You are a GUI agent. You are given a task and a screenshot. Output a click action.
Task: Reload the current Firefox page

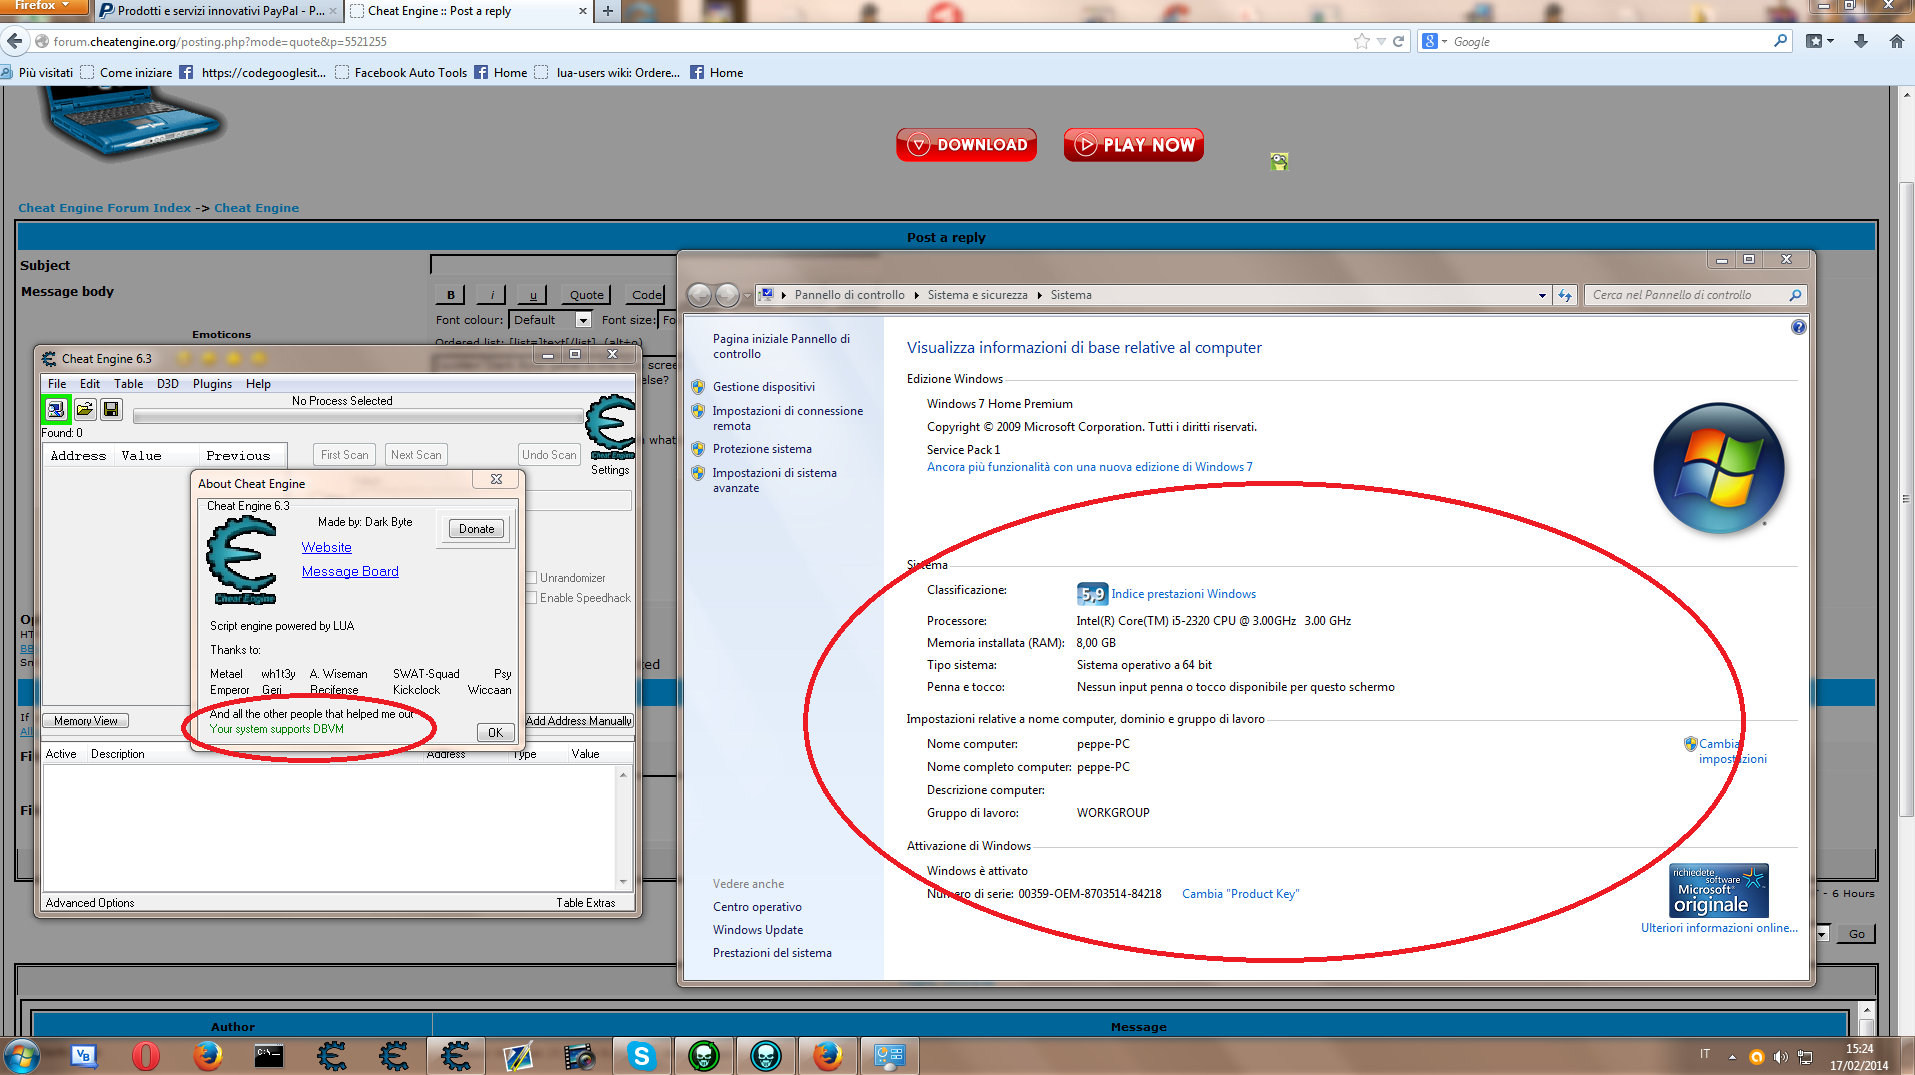pyautogui.click(x=1399, y=41)
